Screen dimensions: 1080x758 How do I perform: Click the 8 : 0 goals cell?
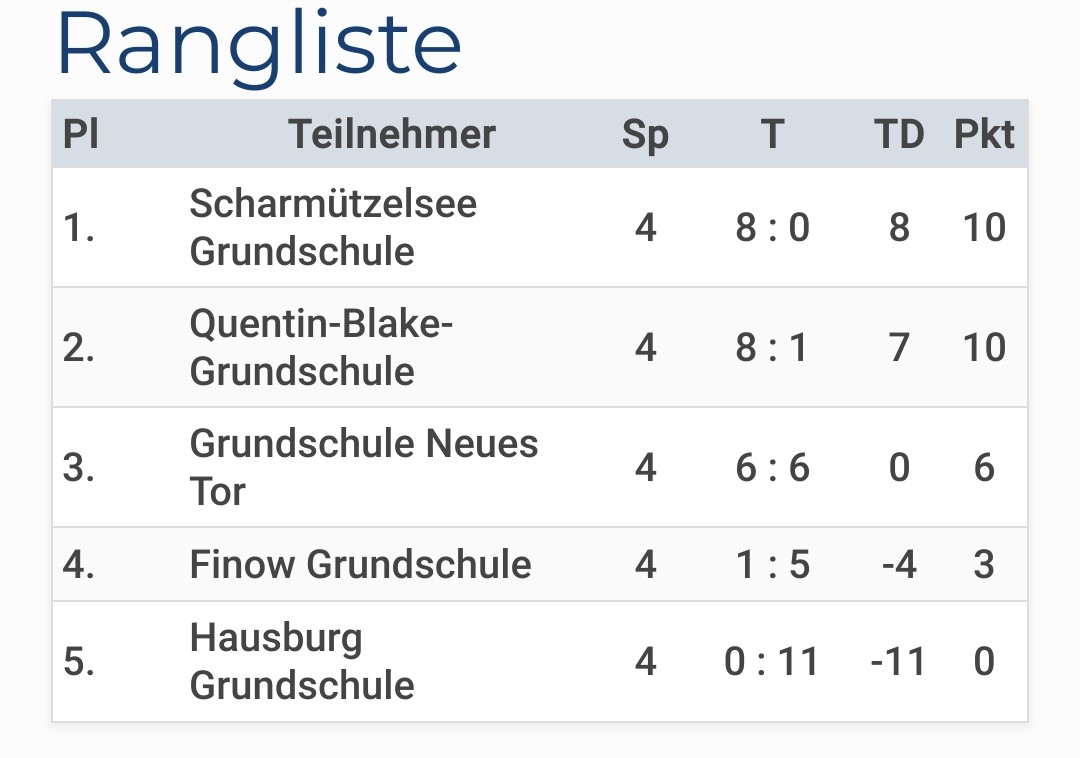click(773, 227)
